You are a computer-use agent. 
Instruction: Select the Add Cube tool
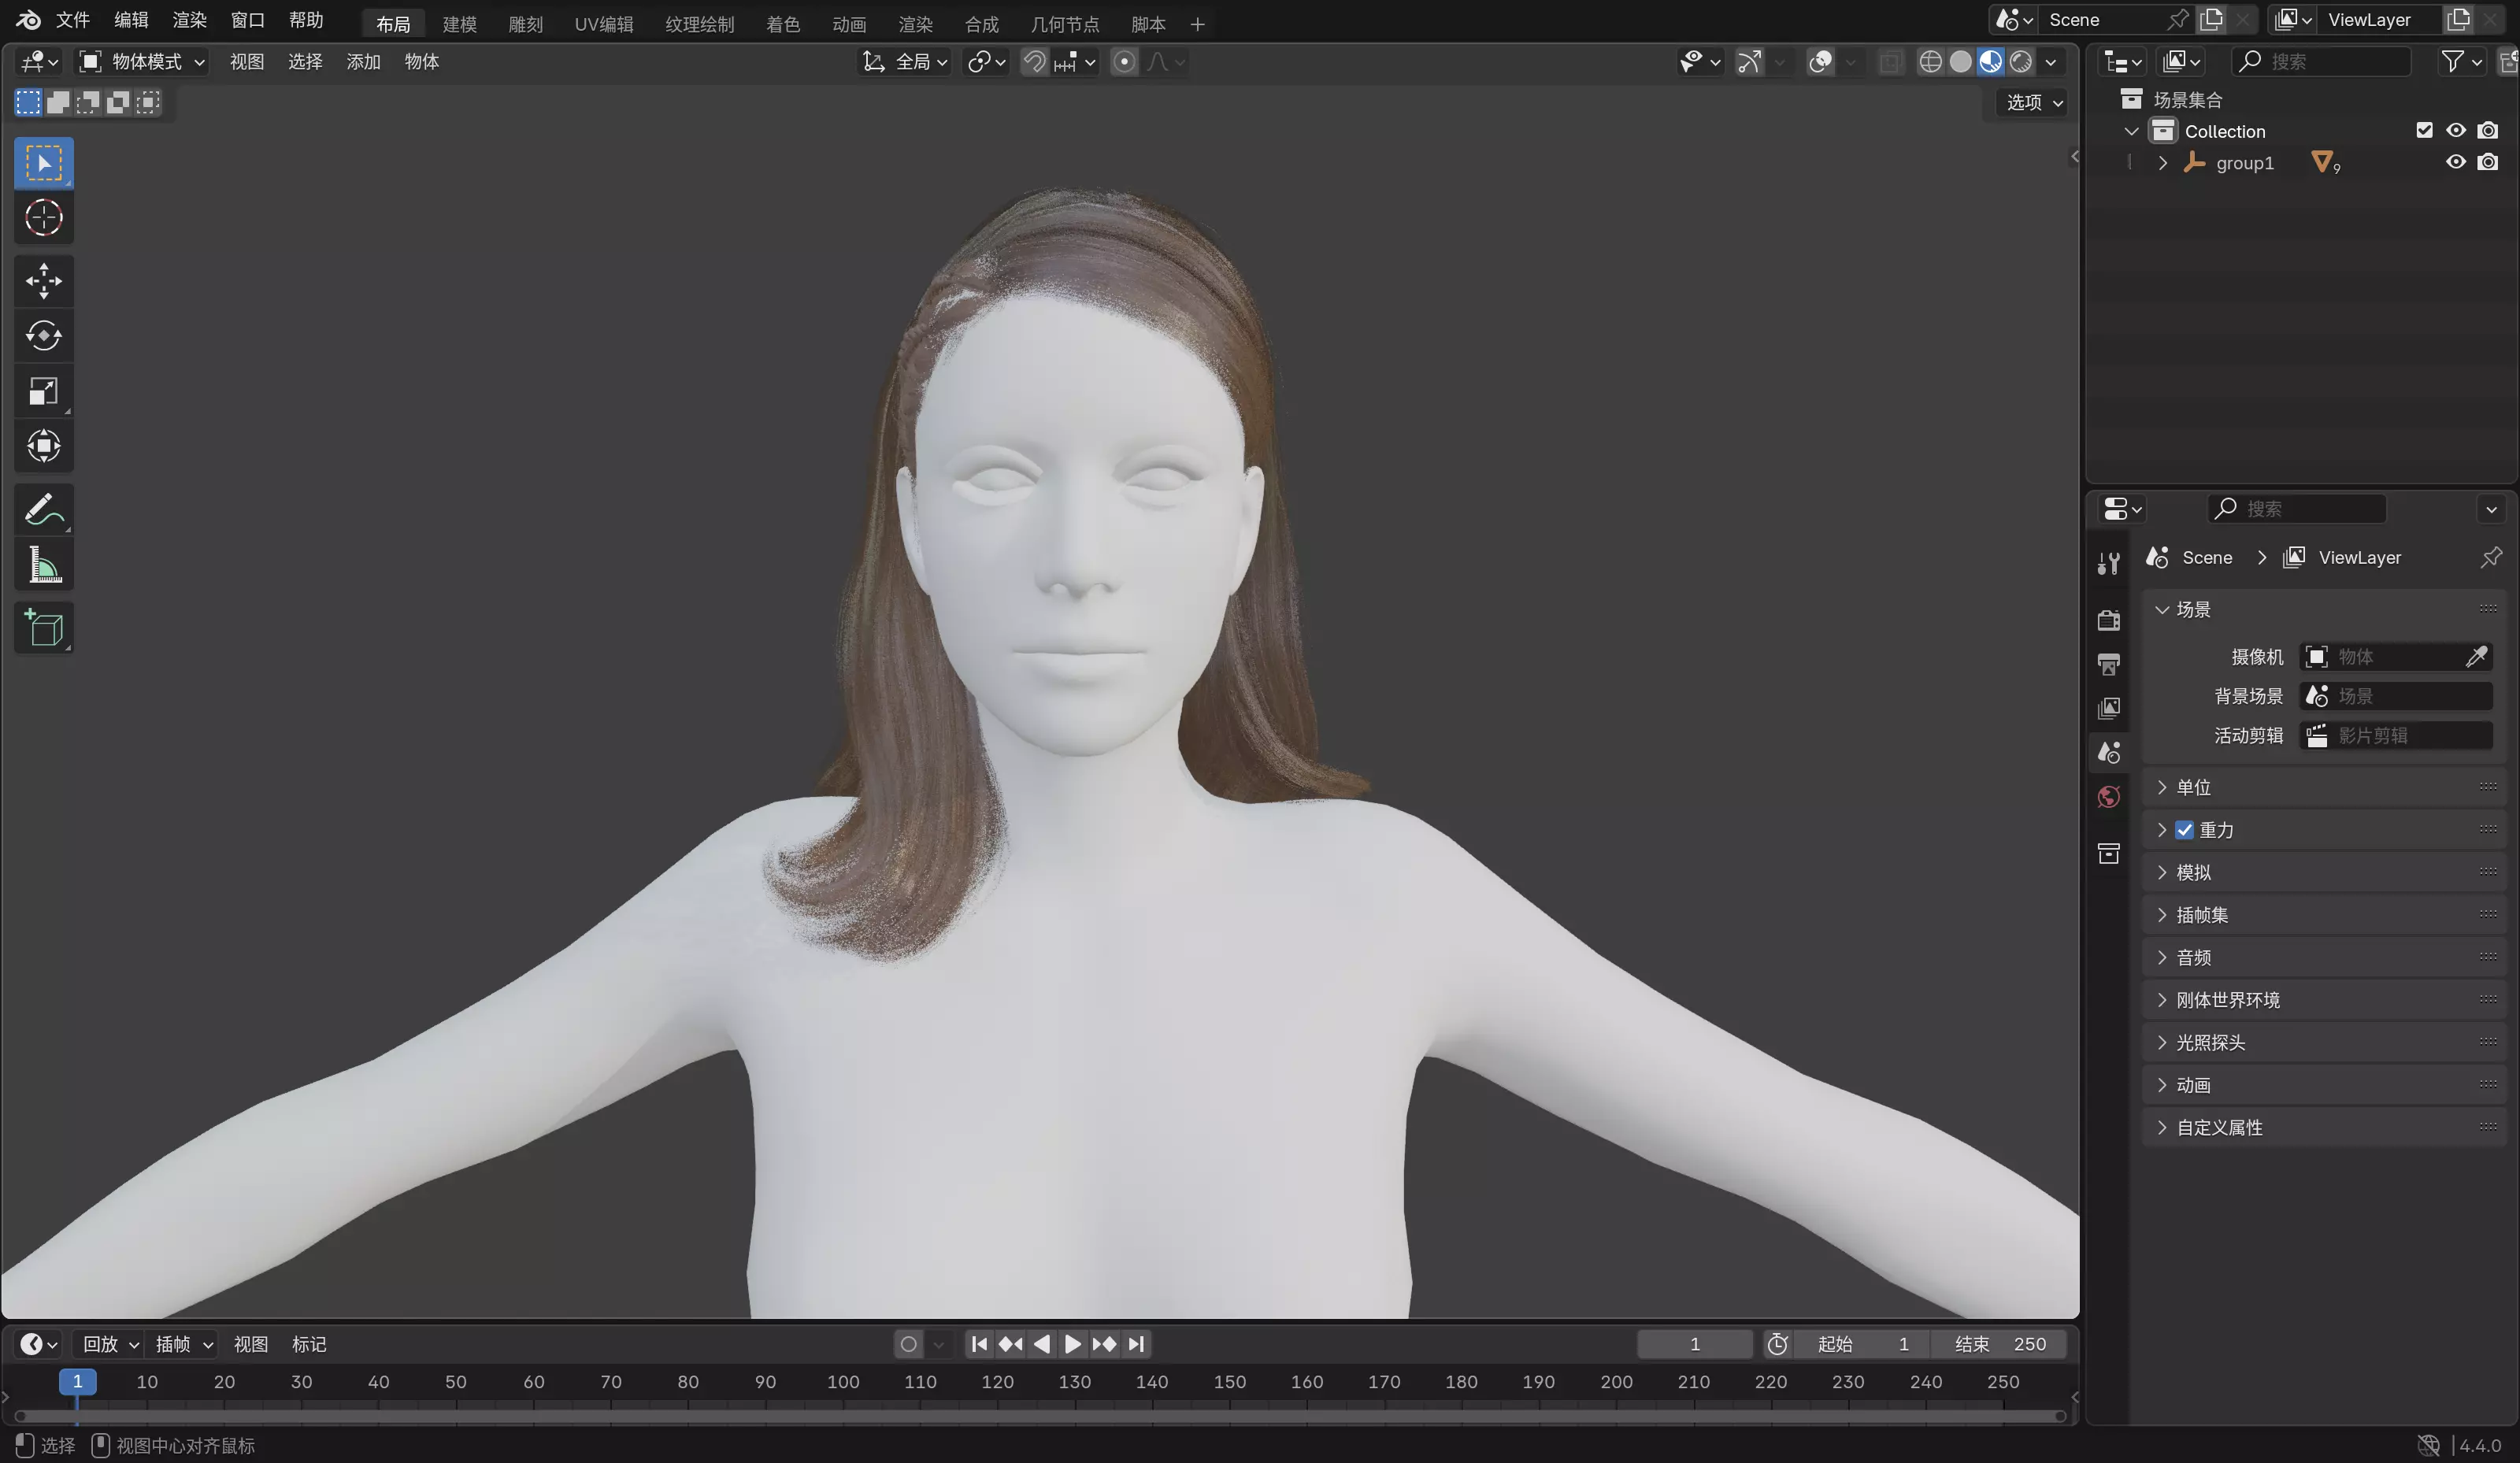click(x=44, y=628)
